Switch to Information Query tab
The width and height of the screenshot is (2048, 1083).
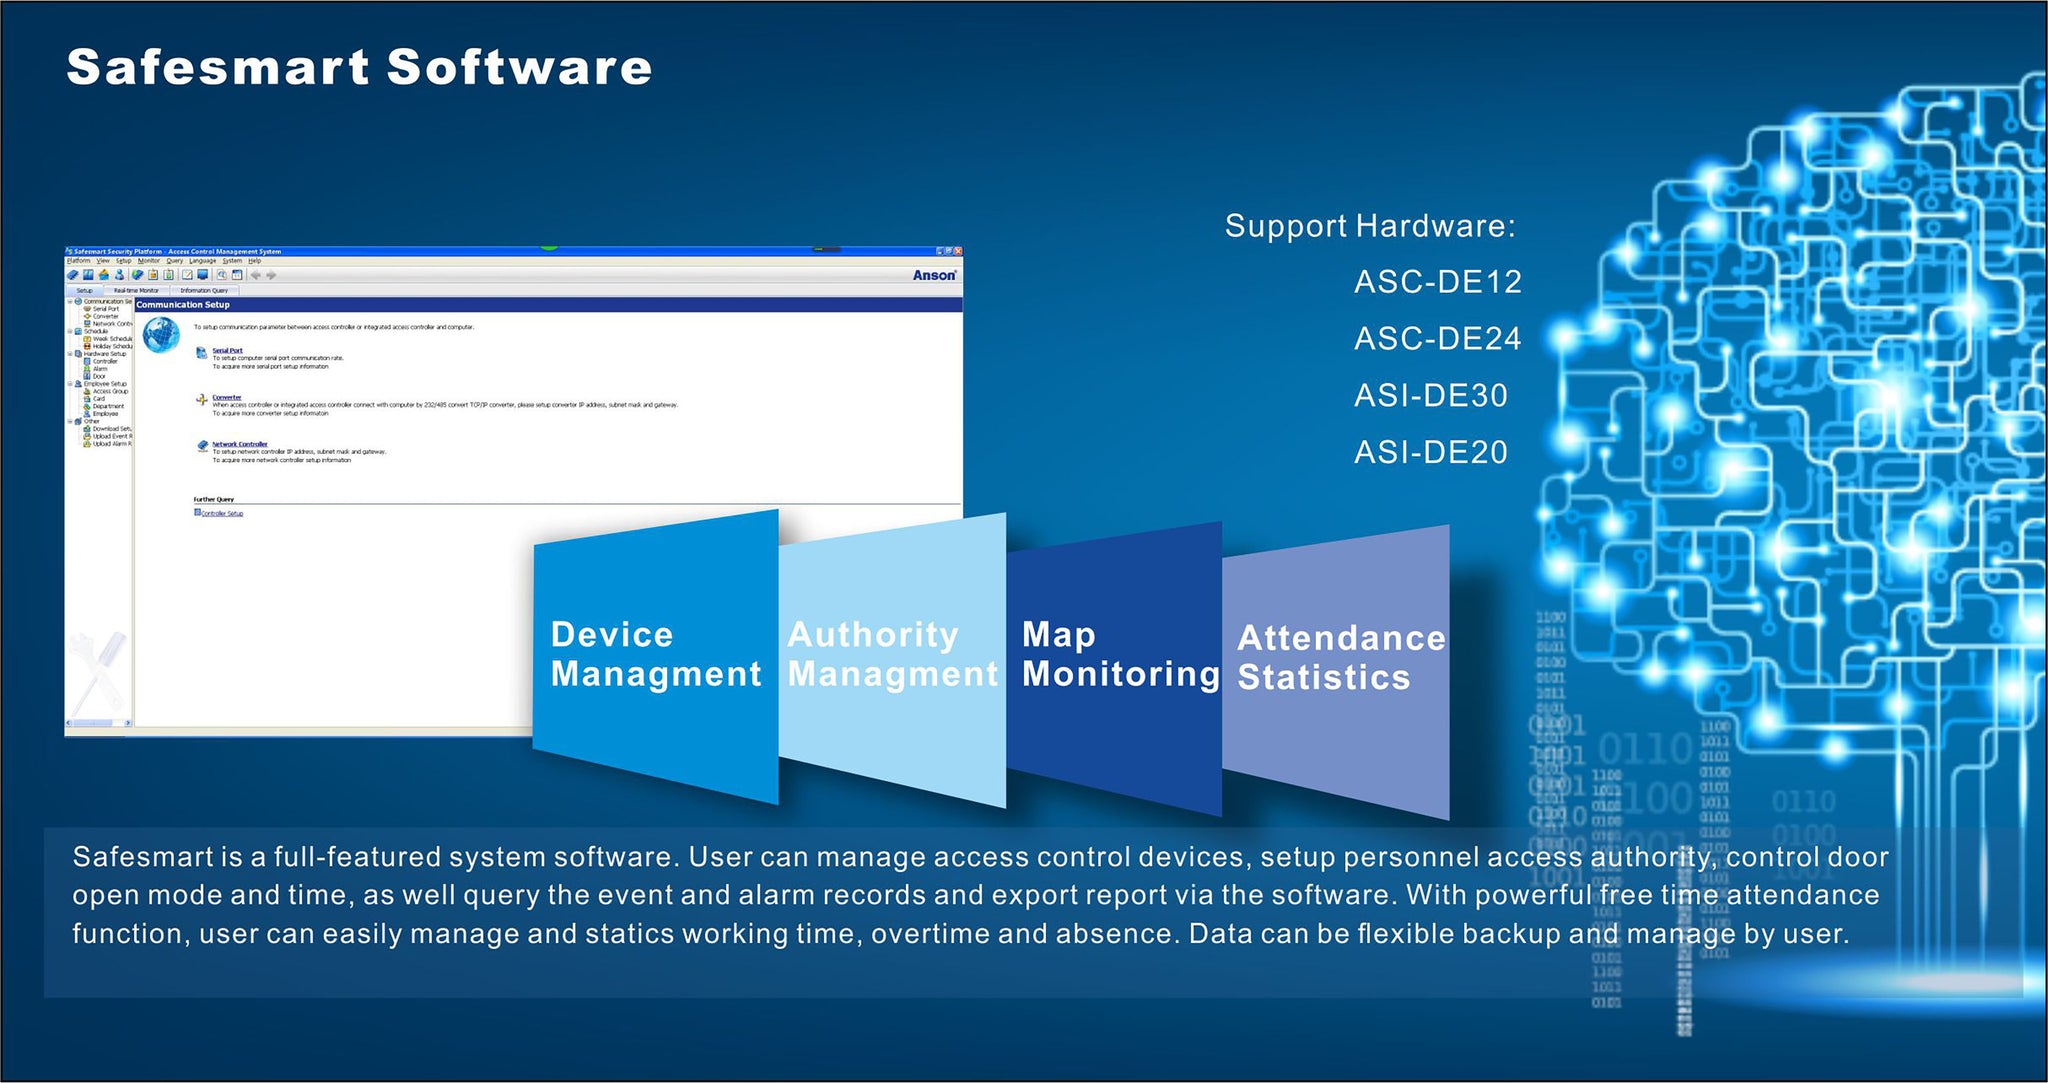pos(204,290)
